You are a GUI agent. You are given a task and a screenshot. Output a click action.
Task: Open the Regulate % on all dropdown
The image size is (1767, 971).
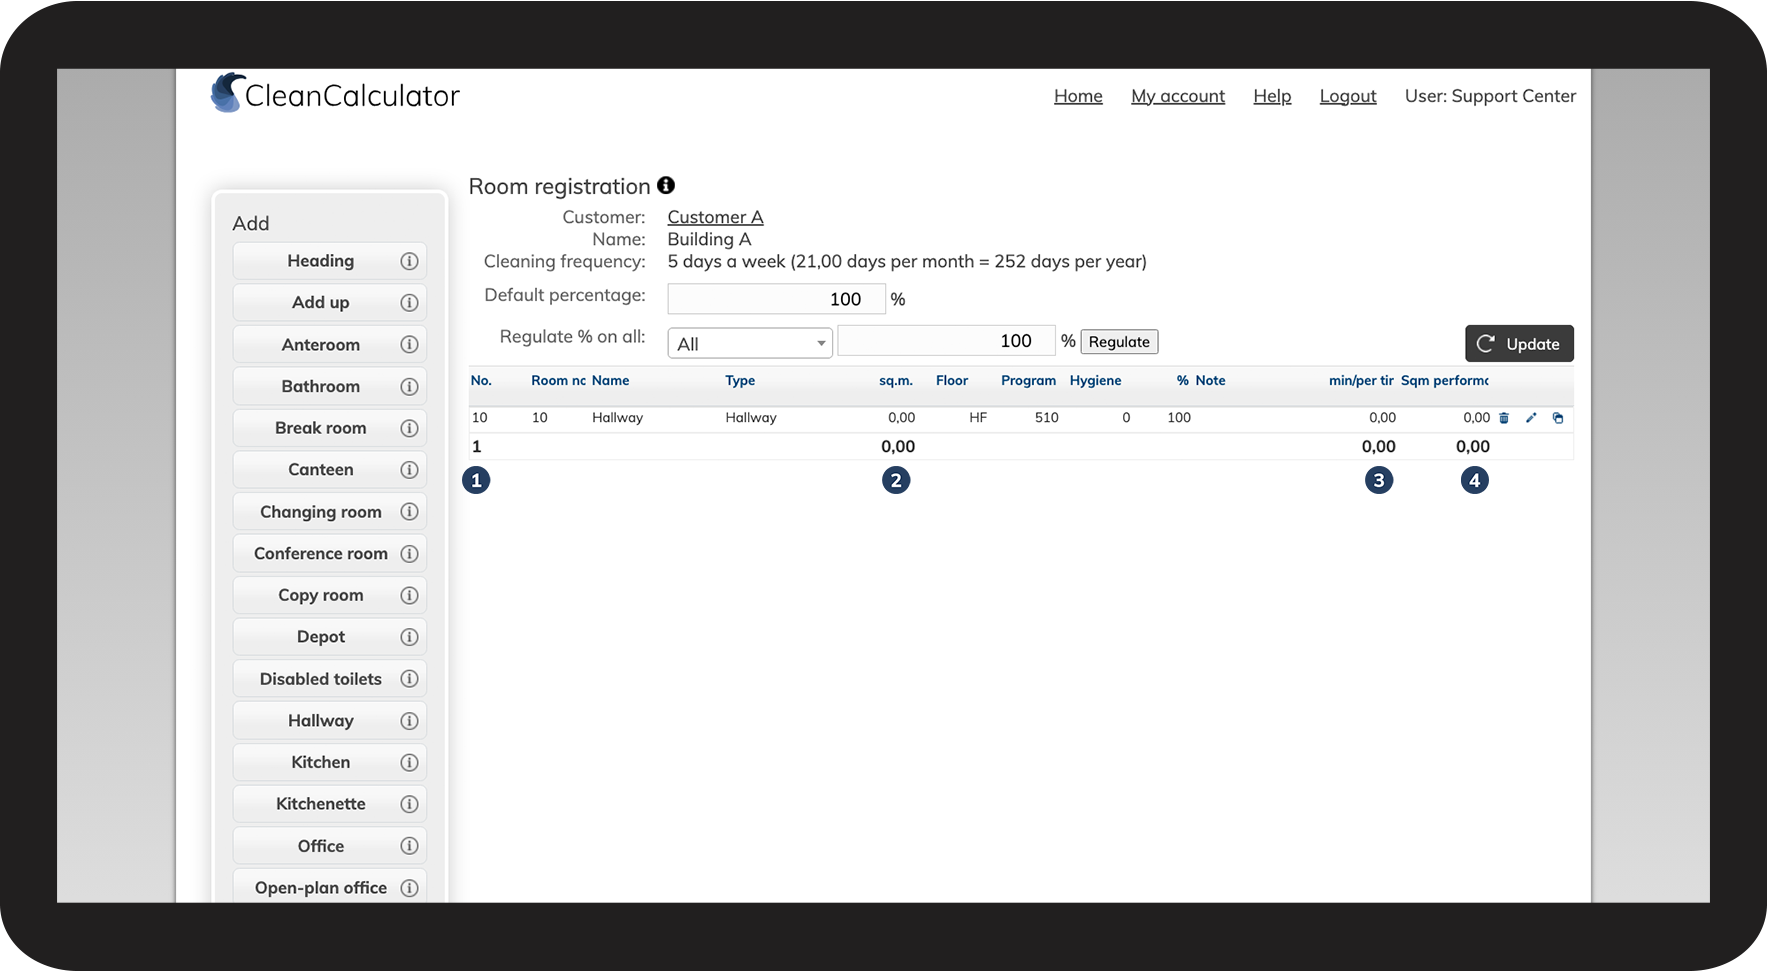pyautogui.click(x=750, y=343)
